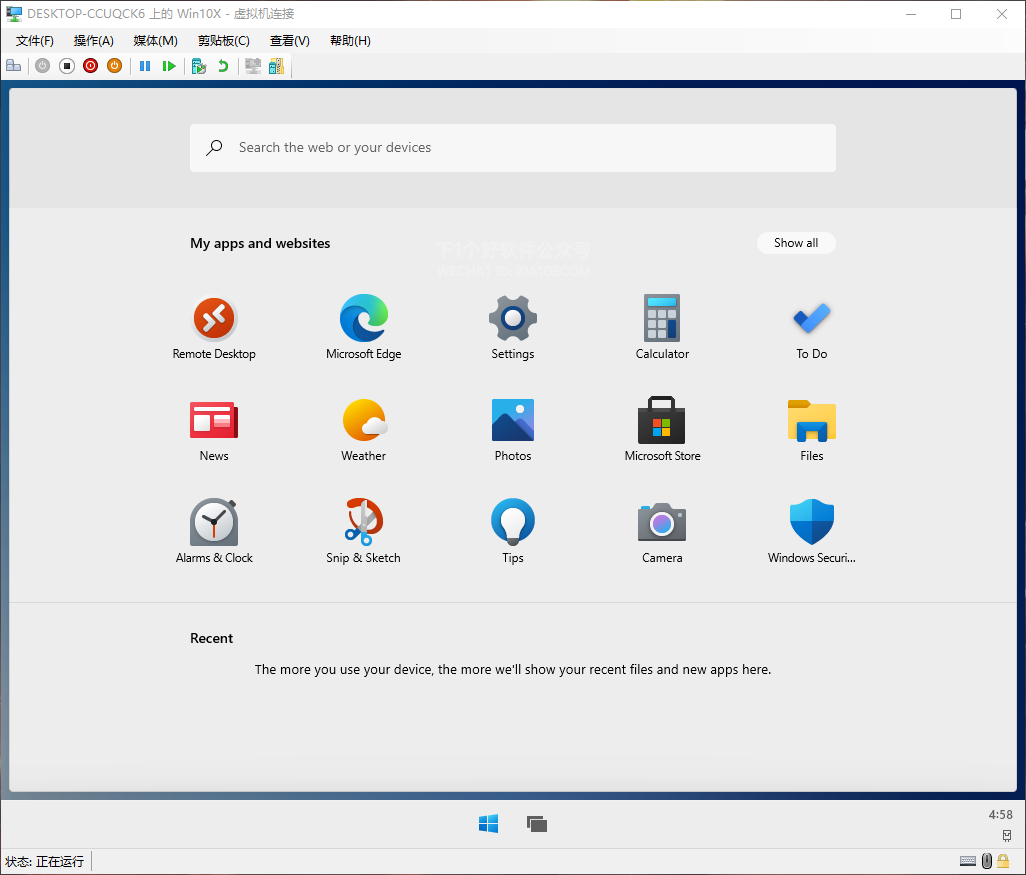Click the notification icon below the clock
Image resolution: width=1026 pixels, height=875 pixels.
(x=1006, y=836)
